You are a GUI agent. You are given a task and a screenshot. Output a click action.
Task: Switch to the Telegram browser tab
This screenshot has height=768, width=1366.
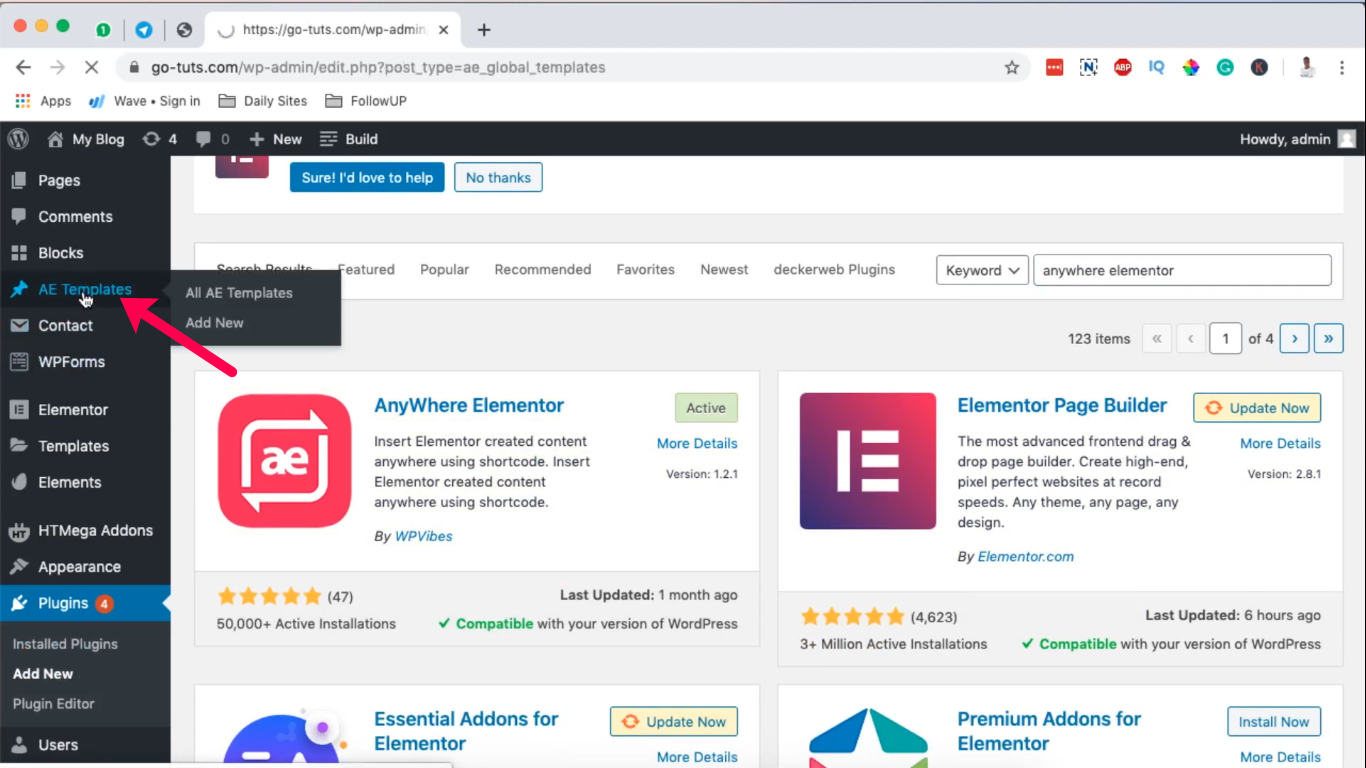[x=144, y=30]
